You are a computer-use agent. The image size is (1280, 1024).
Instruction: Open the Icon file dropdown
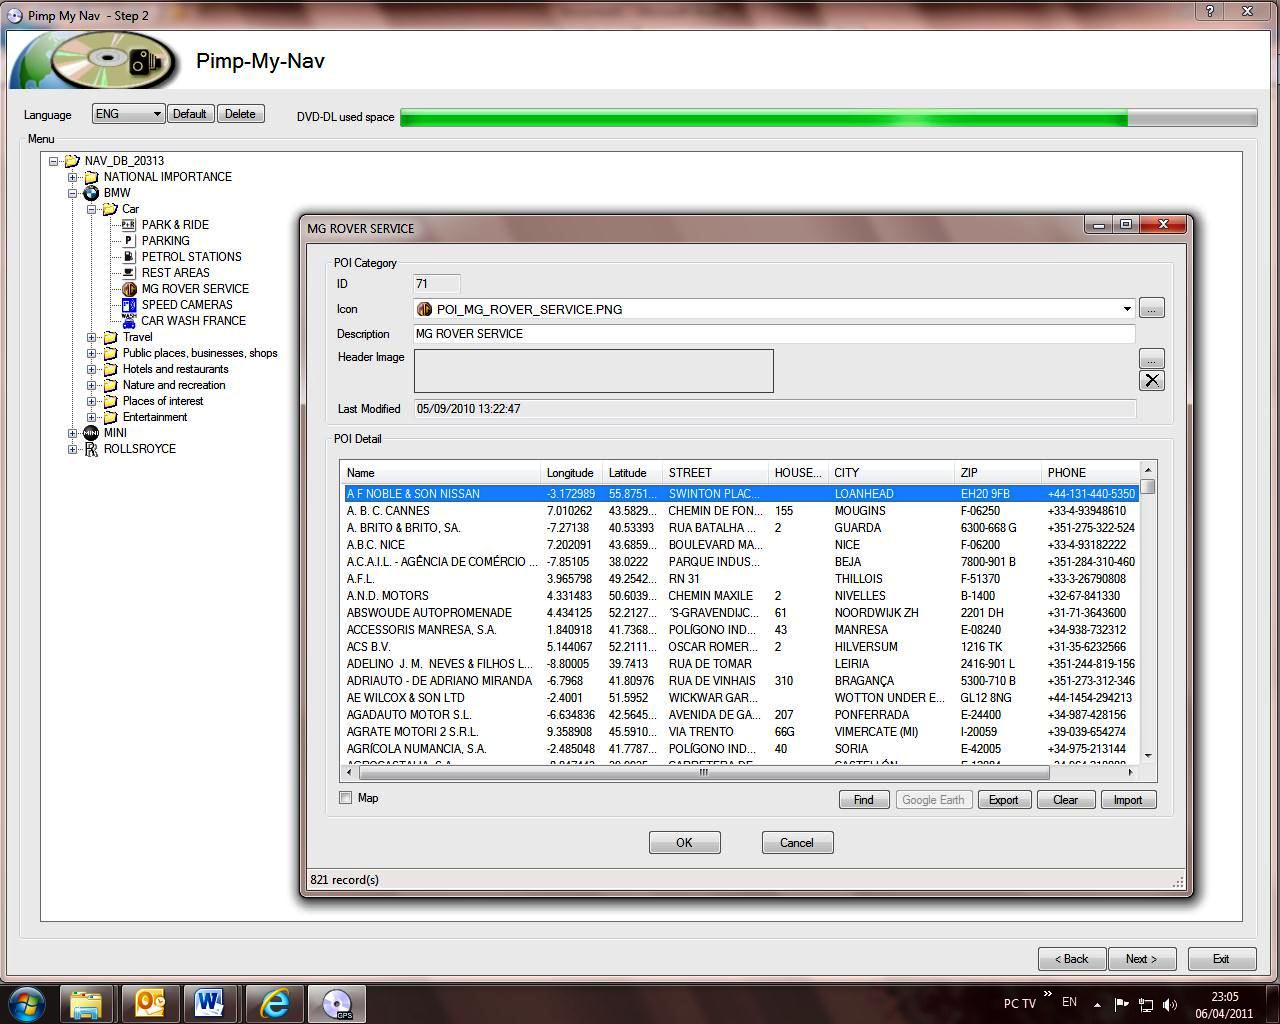click(x=1126, y=309)
